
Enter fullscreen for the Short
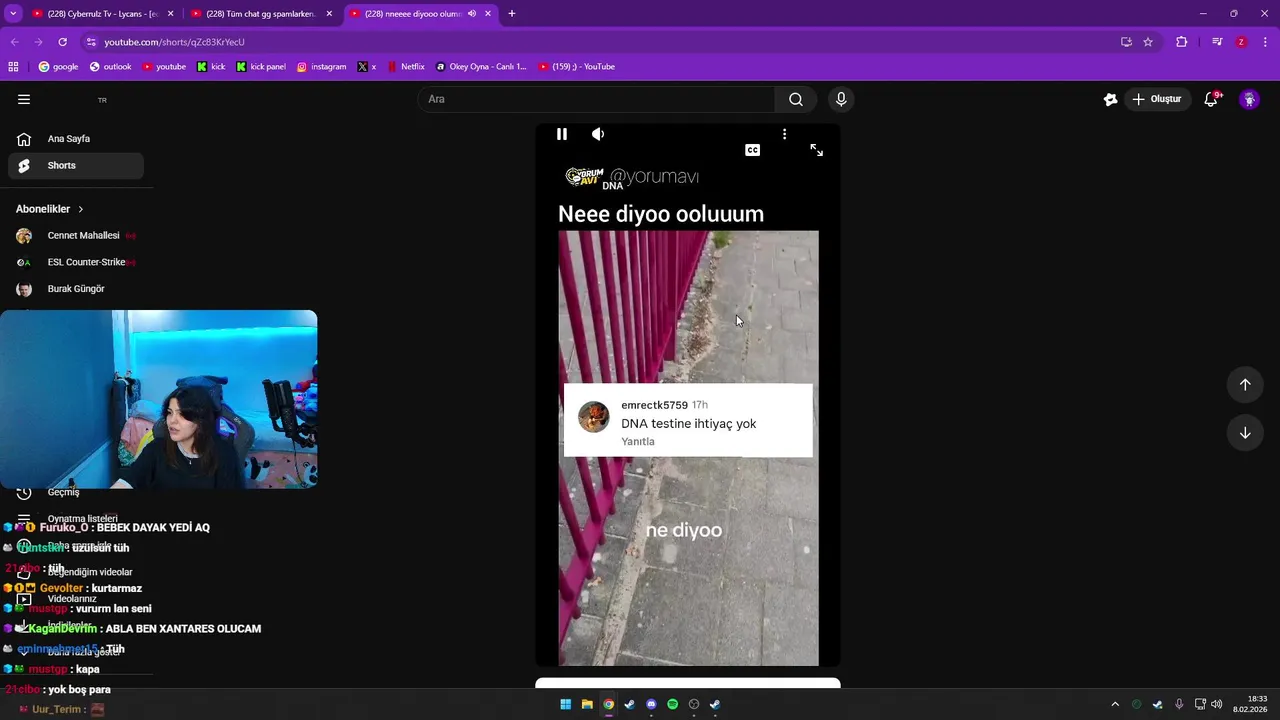coord(817,150)
